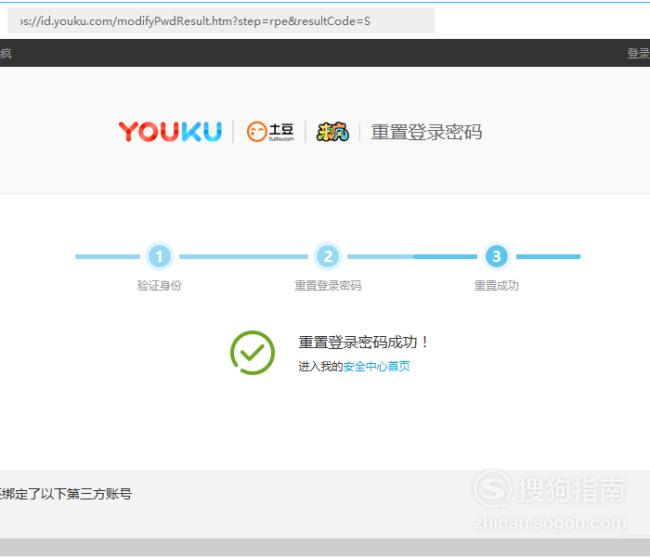This screenshot has height=557, width=650.
Task: Open the Laifeng colorful logo
Action: tap(332, 132)
